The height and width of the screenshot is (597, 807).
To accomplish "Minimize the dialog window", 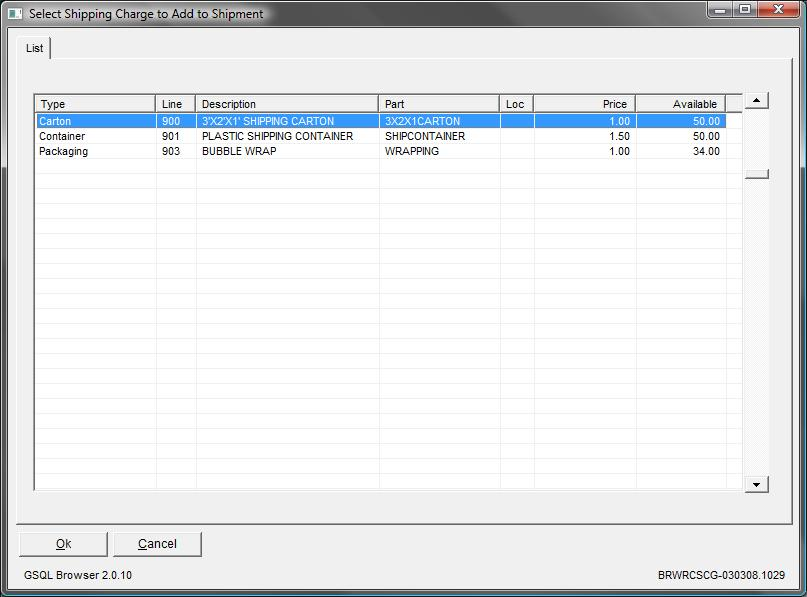I will (x=720, y=9).
